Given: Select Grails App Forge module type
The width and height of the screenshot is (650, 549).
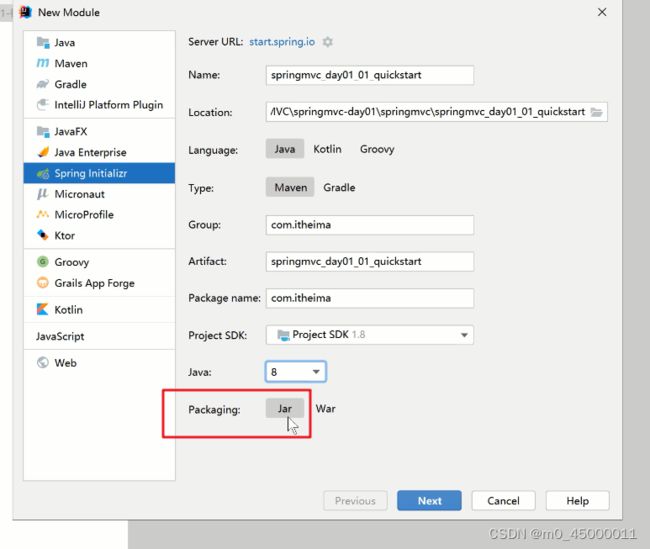Looking at the screenshot, I should (x=99, y=283).
